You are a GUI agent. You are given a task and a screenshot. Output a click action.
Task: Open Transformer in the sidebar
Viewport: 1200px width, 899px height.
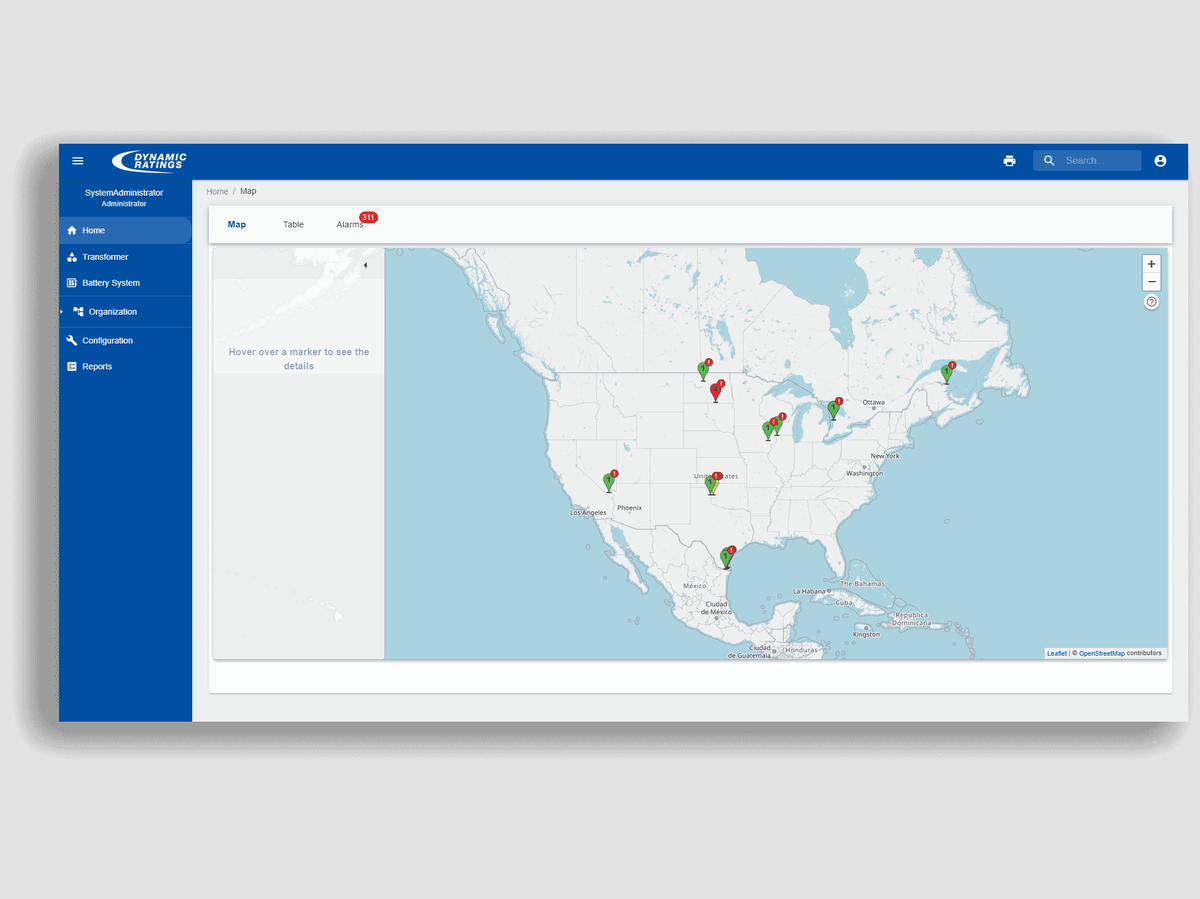pos(125,257)
